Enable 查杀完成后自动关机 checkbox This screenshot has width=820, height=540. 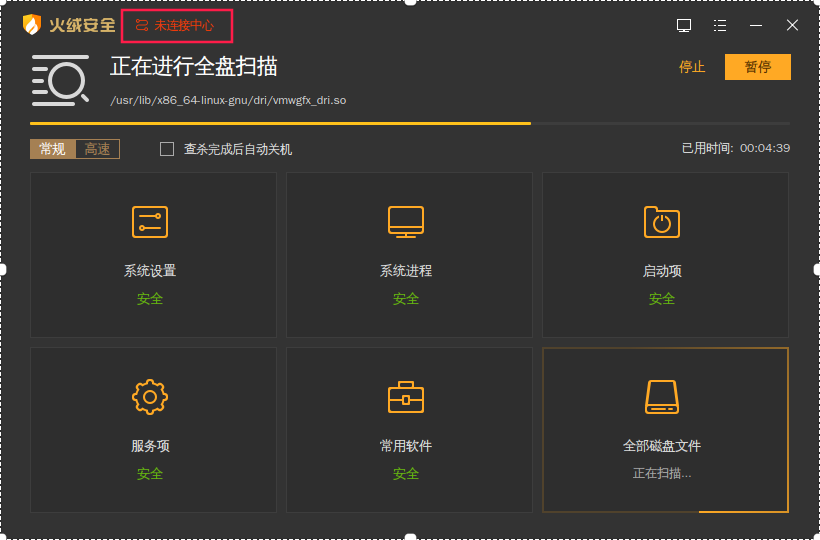167,149
